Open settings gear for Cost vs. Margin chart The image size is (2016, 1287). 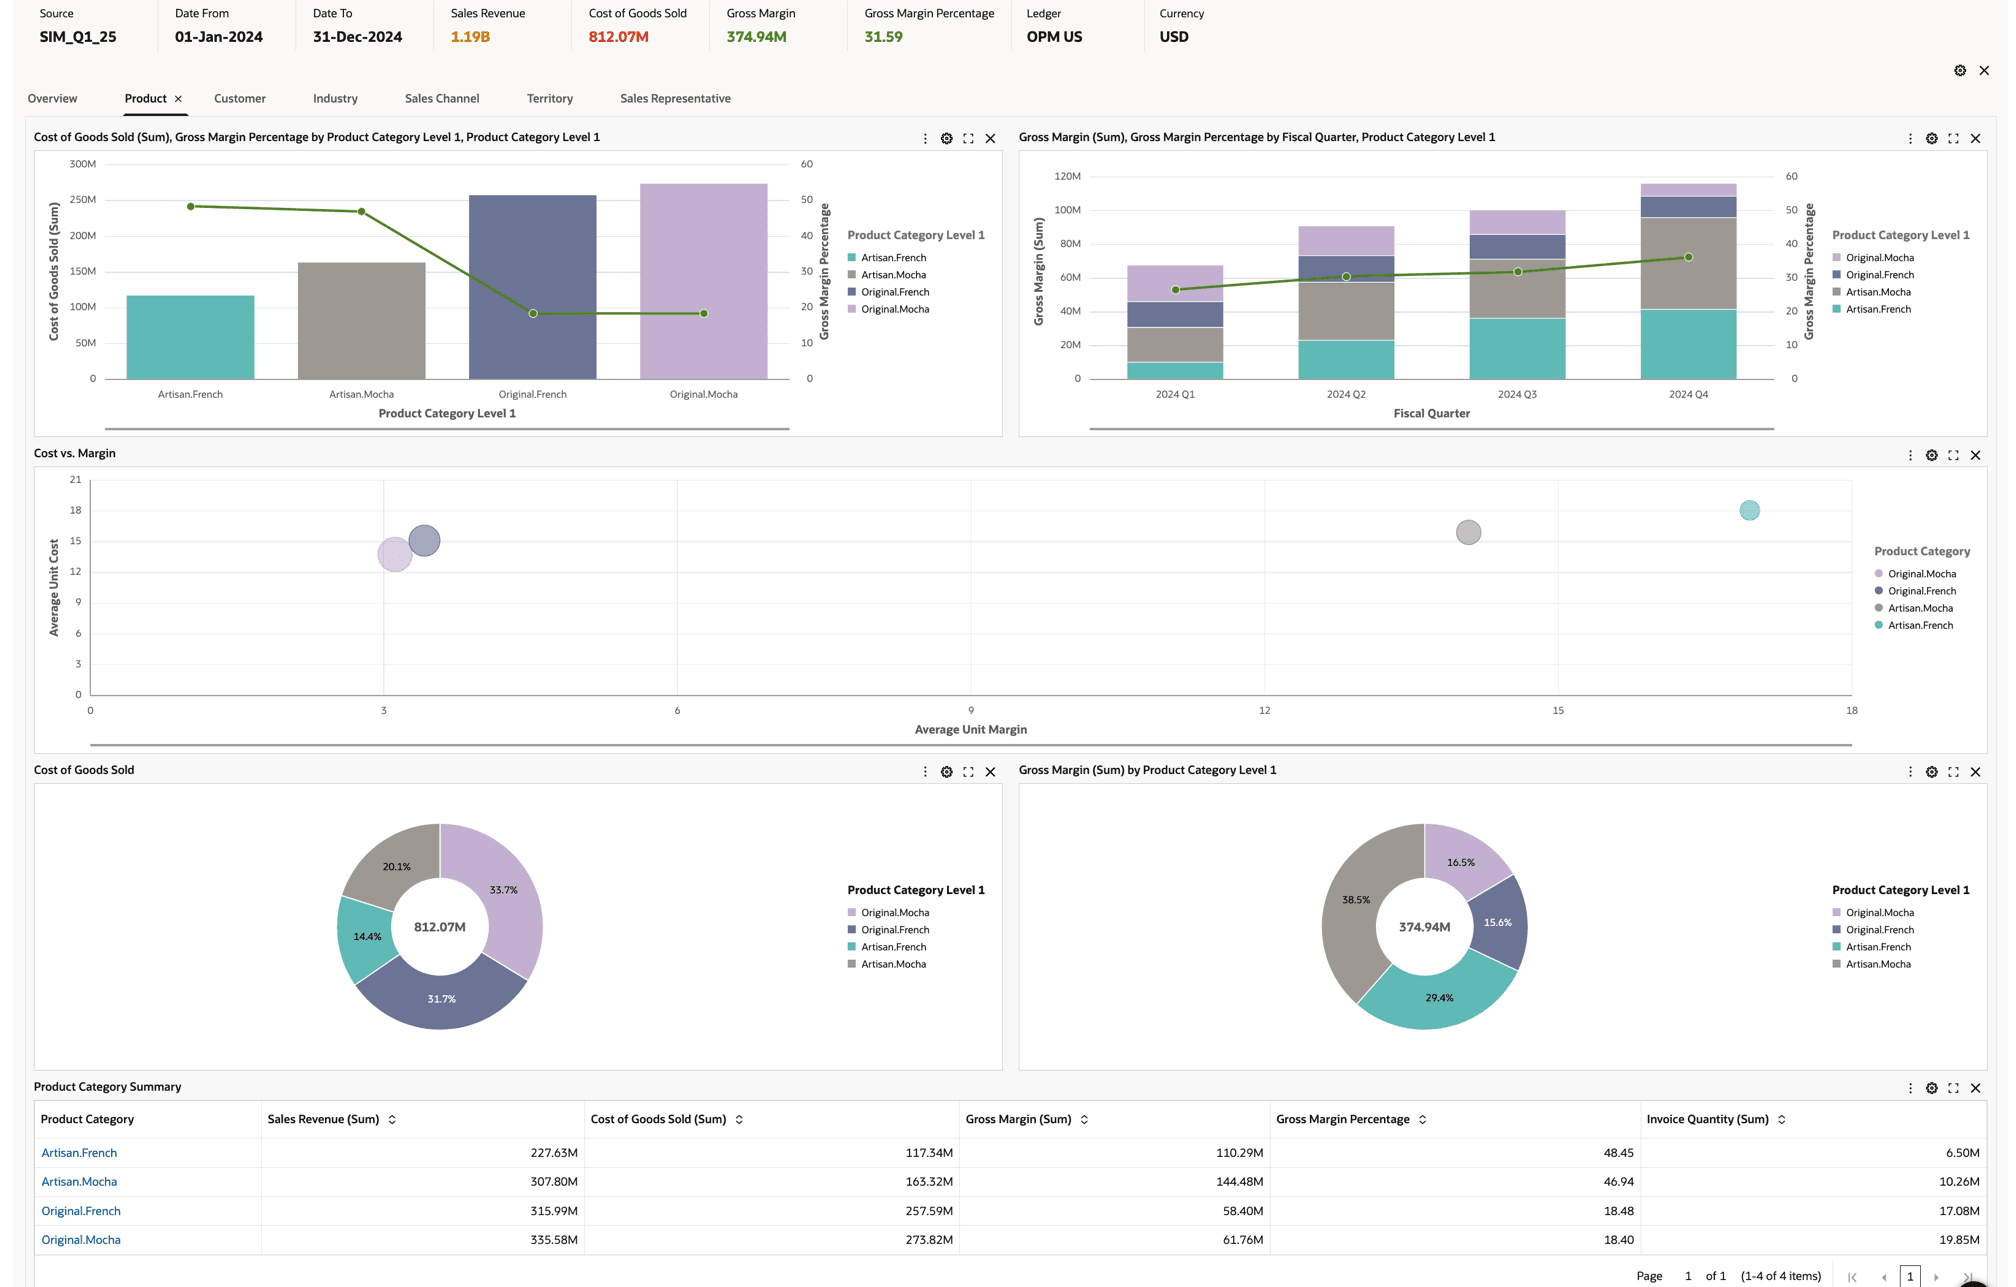(1932, 455)
